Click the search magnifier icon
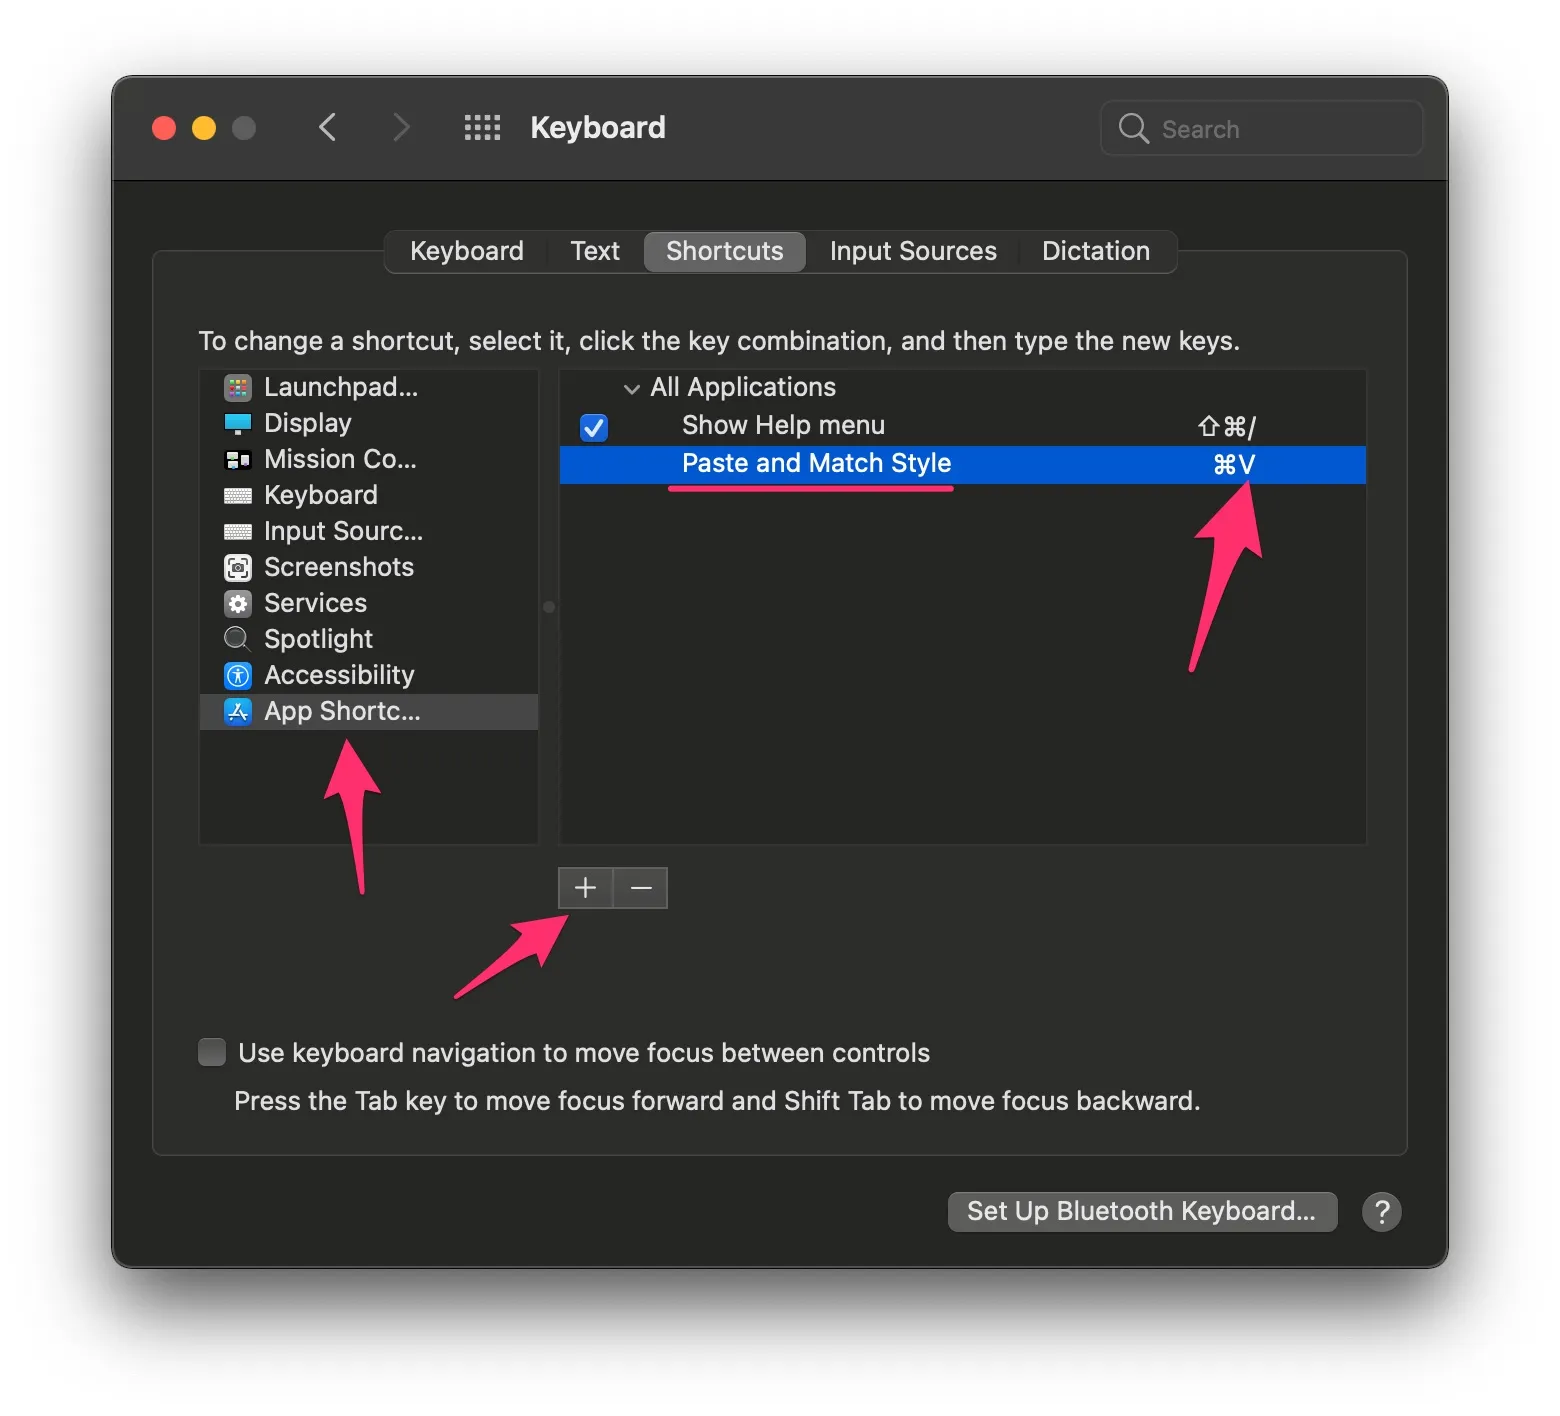Screen dimensions: 1560x1416 coord(1133,128)
